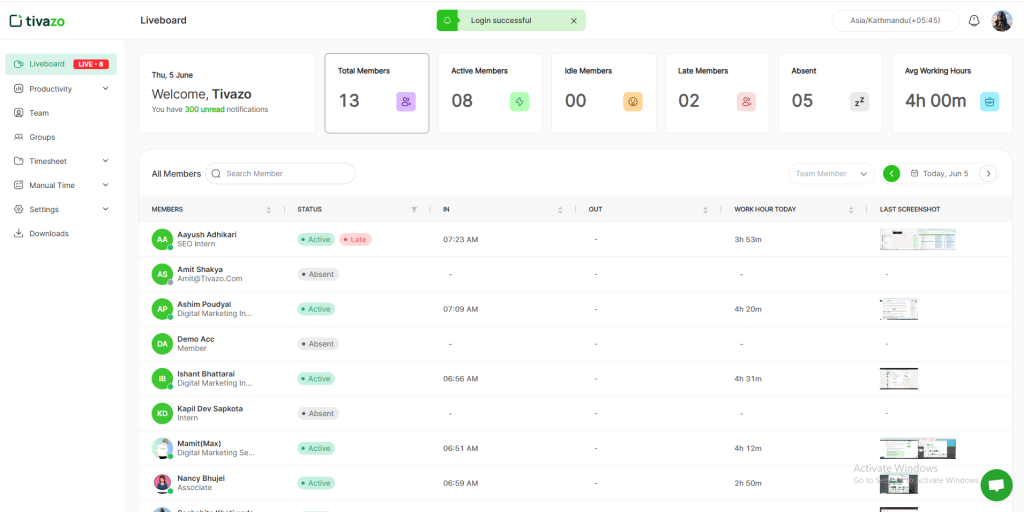1024x512 pixels.
Task: Click the Search Member input field
Action: (285, 174)
